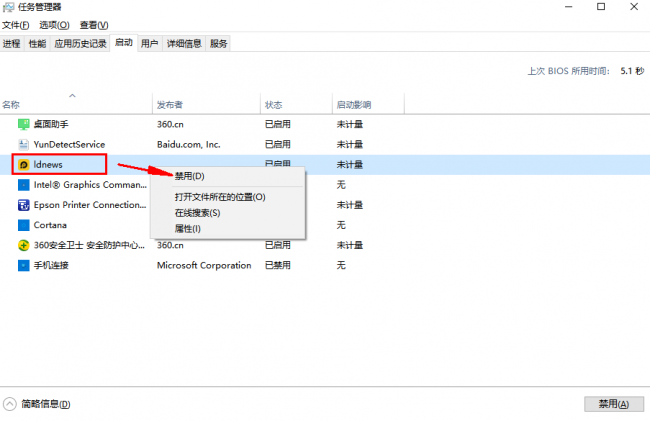Click the 5.1 秒 BIOS time value
Image resolution: width=650 pixels, height=421 pixels.
pyautogui.click(x=632, y=71)
